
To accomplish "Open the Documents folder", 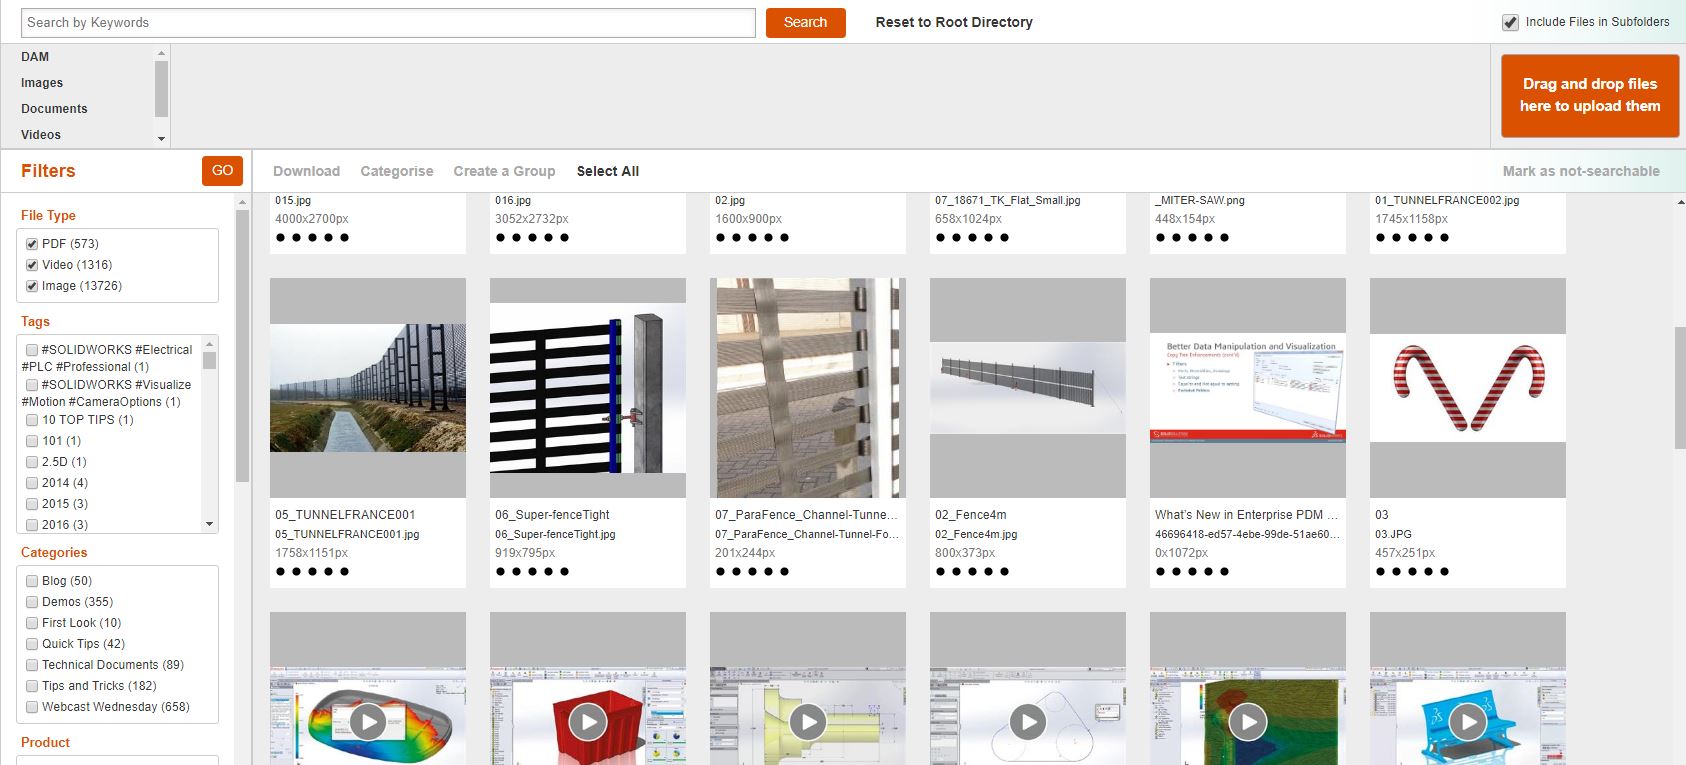I will tap(54, 109).
